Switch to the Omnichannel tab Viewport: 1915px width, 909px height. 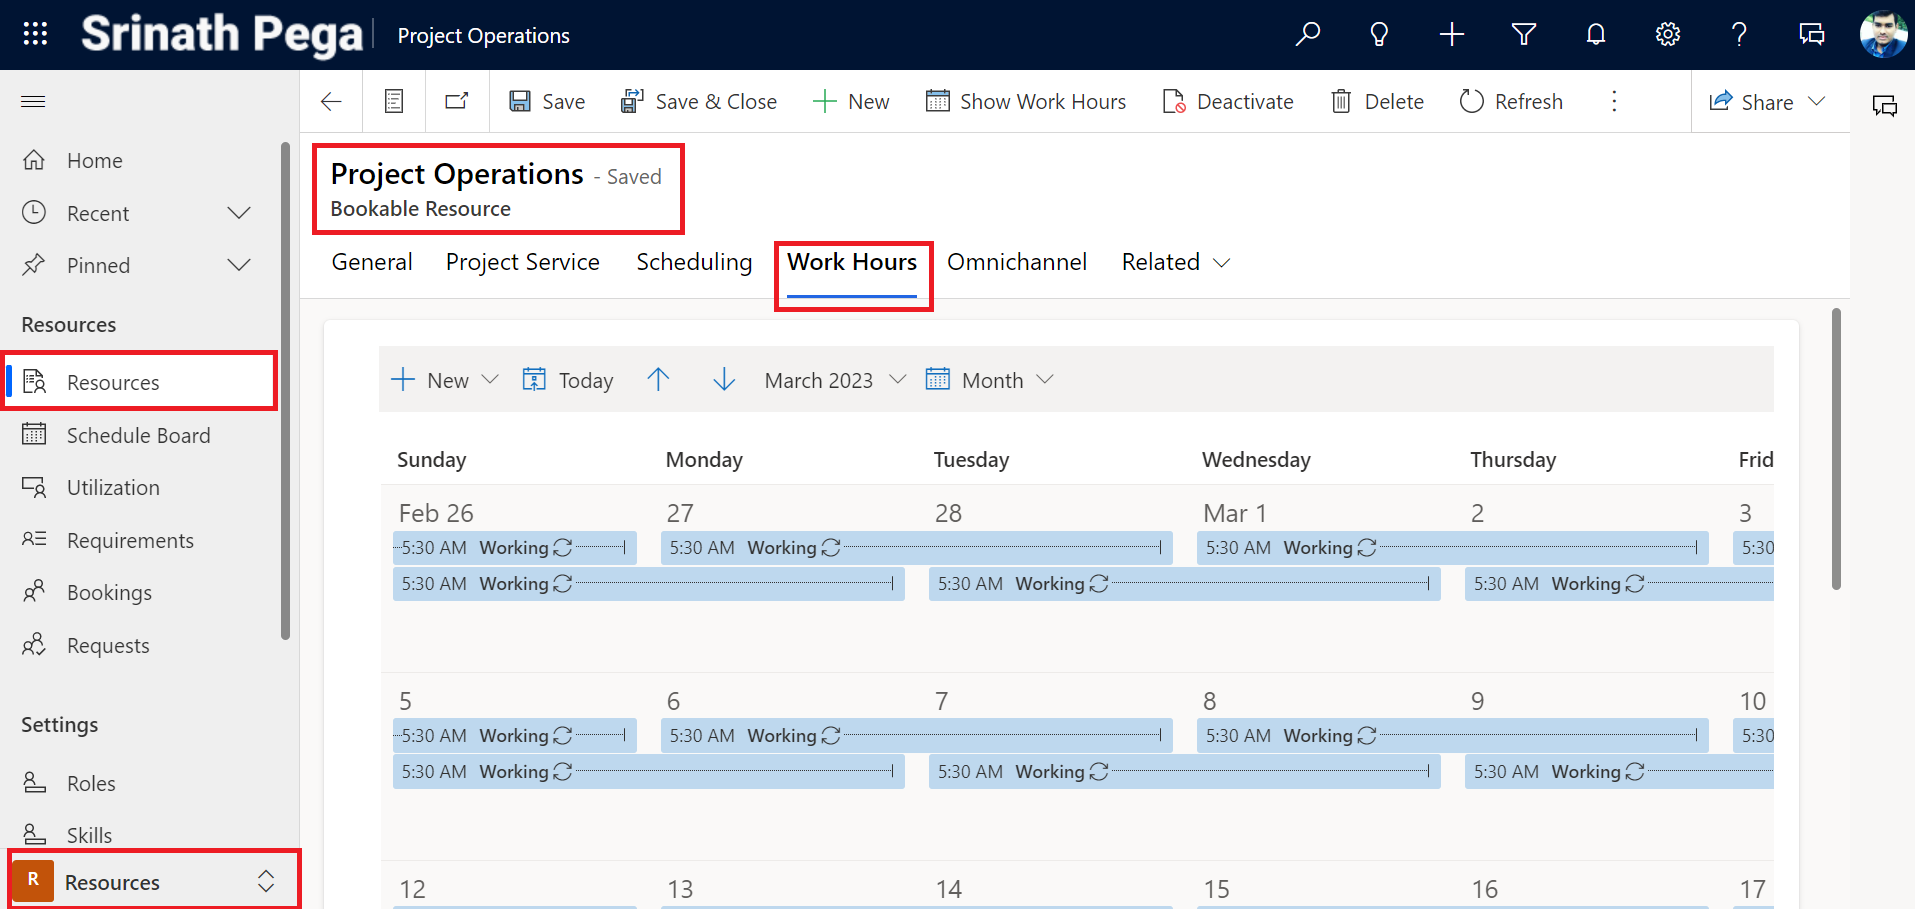coord(1016,262)
